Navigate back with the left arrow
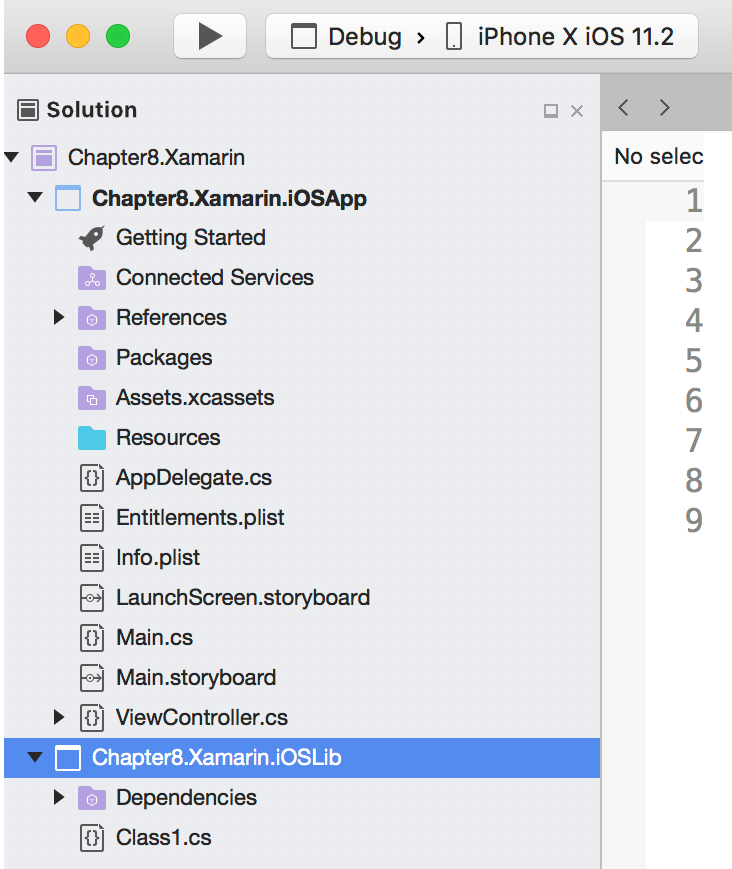 623,107
